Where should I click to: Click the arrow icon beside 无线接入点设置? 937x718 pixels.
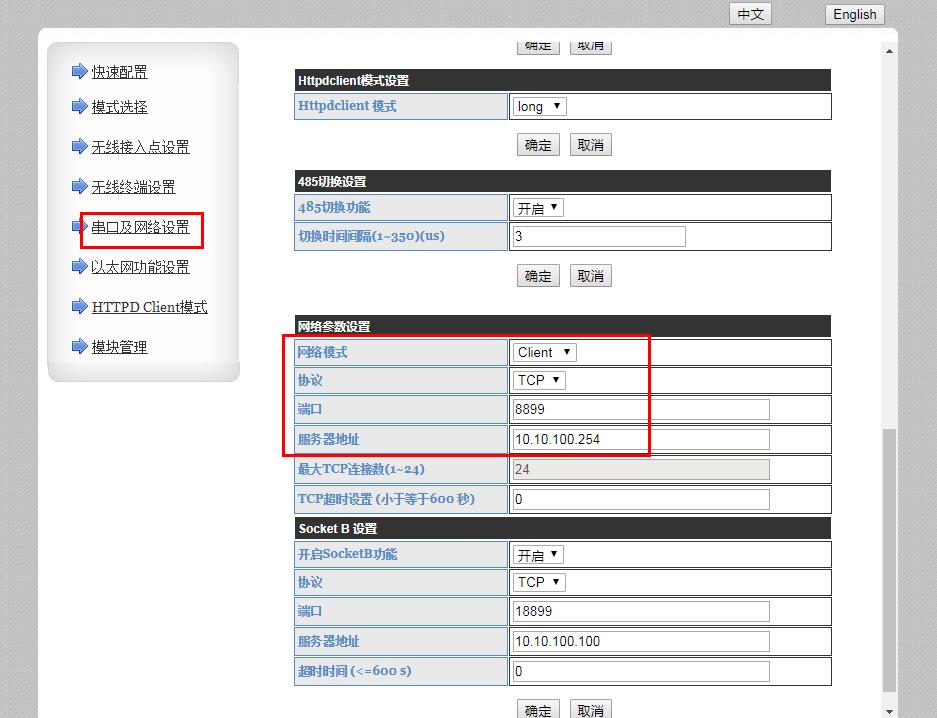pyautogui.click(x=80, y=146)
